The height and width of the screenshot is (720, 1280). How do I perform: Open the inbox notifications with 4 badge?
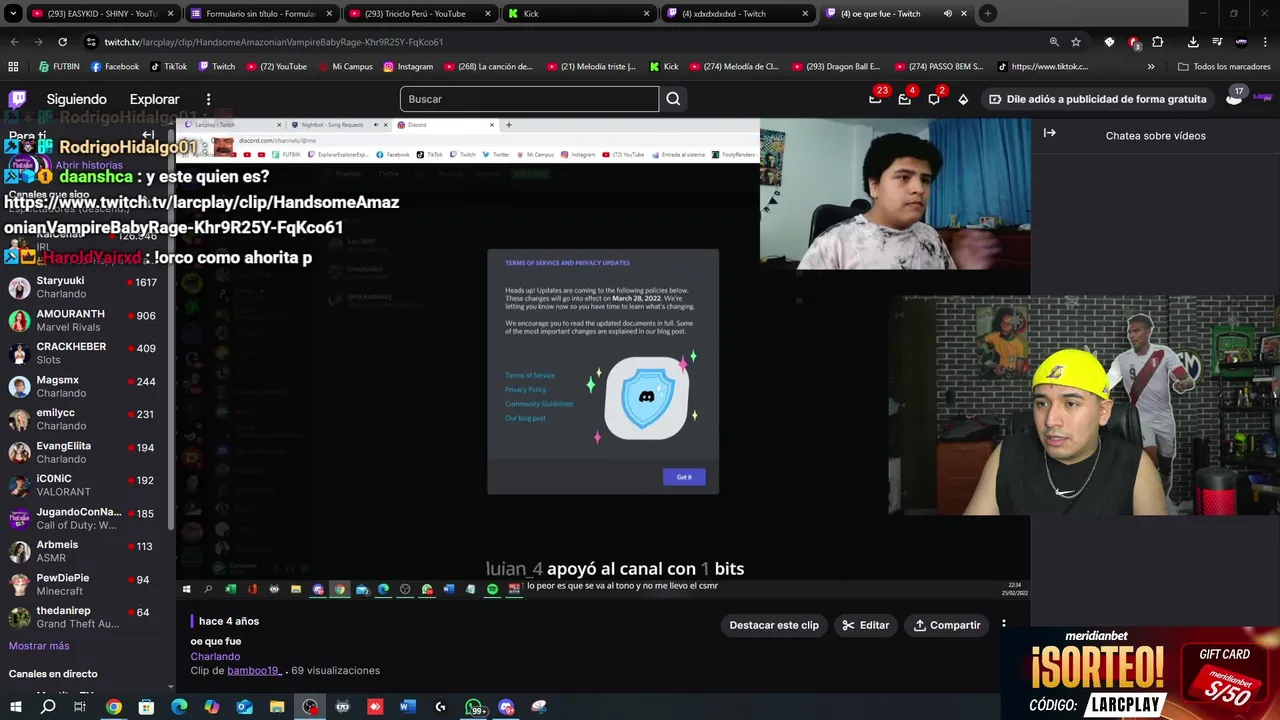pyautogui.click(x=904, y=99)
